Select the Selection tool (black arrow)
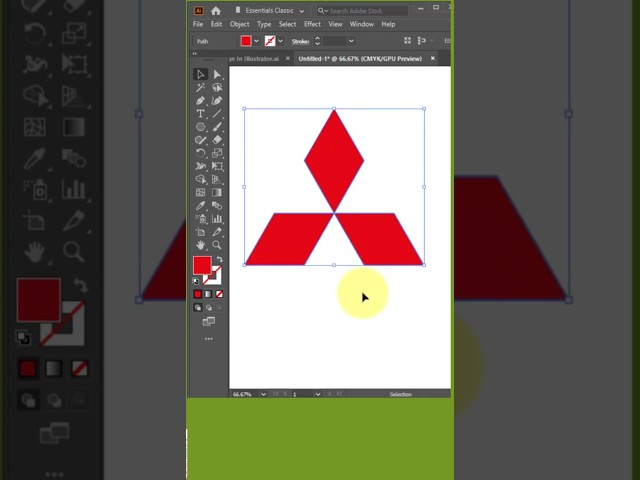This screenshot has height=480, width=640. click(200, 74)
